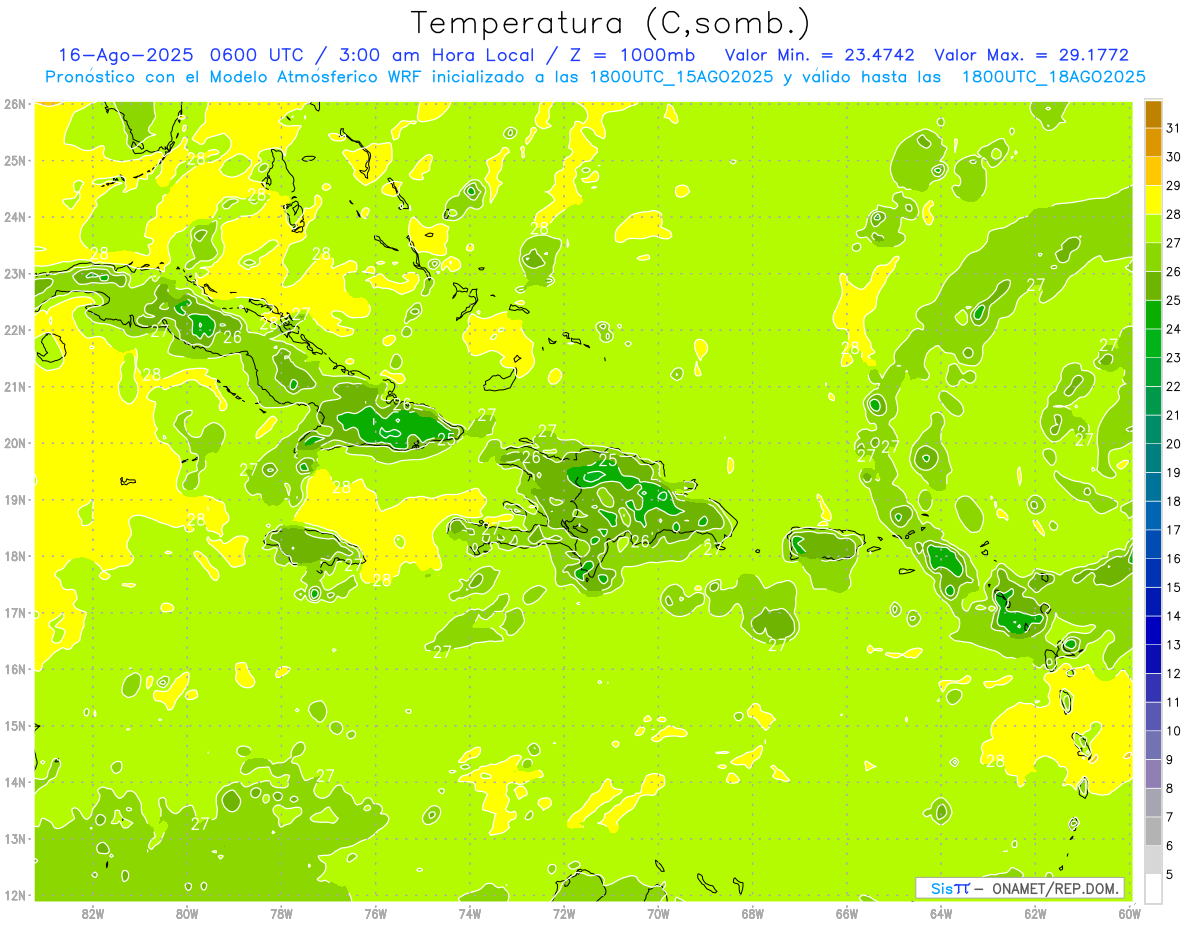Image resolution: width=1200 pixels, height=927 pixels.
Task: Click the 21N latitude axis label
Action: tap(15, 387)
